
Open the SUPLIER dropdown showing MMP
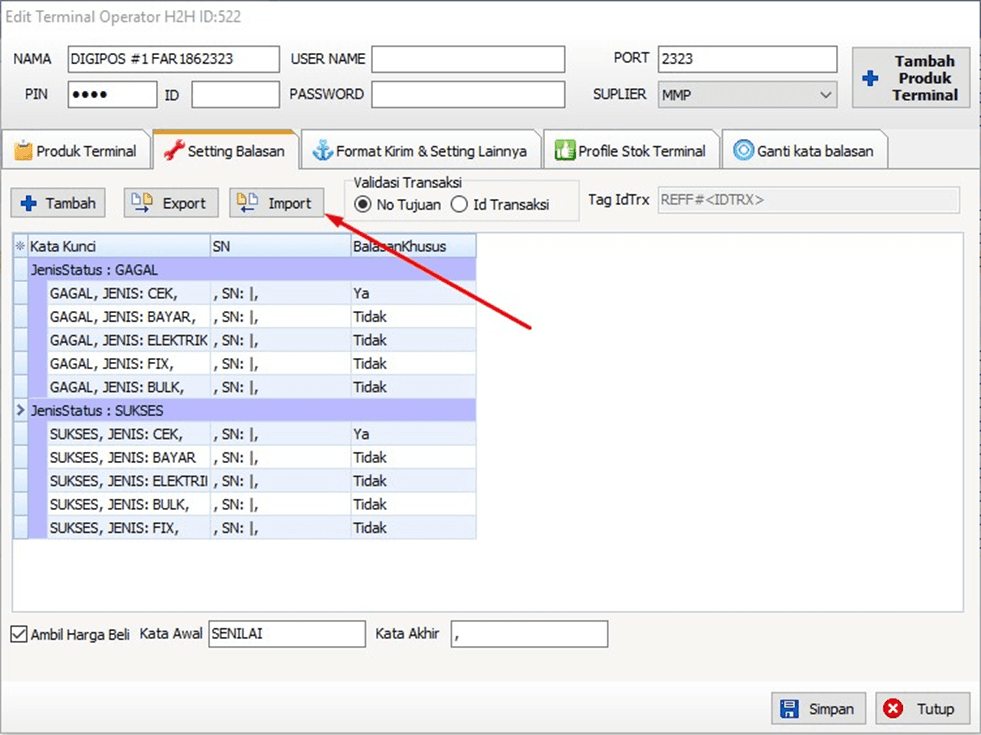coord(825,94)
